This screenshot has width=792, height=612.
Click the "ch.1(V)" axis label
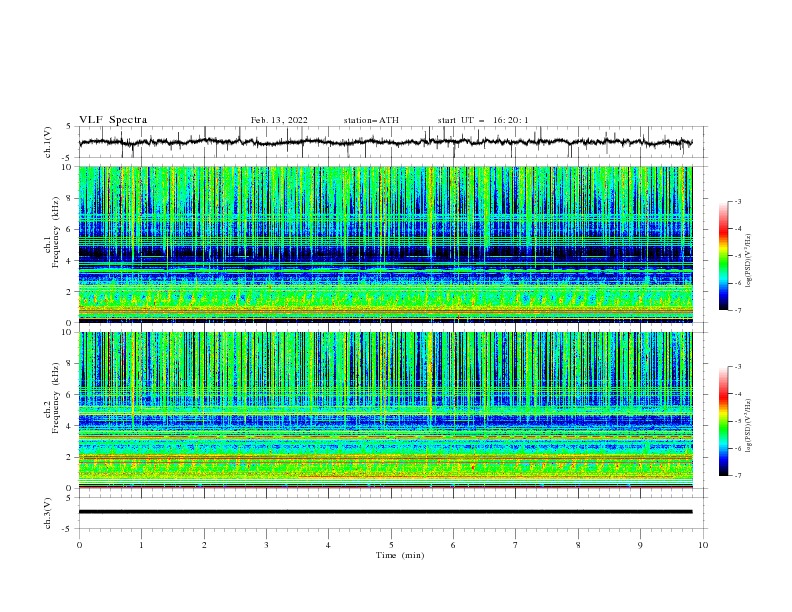click(x=48, y=142)
